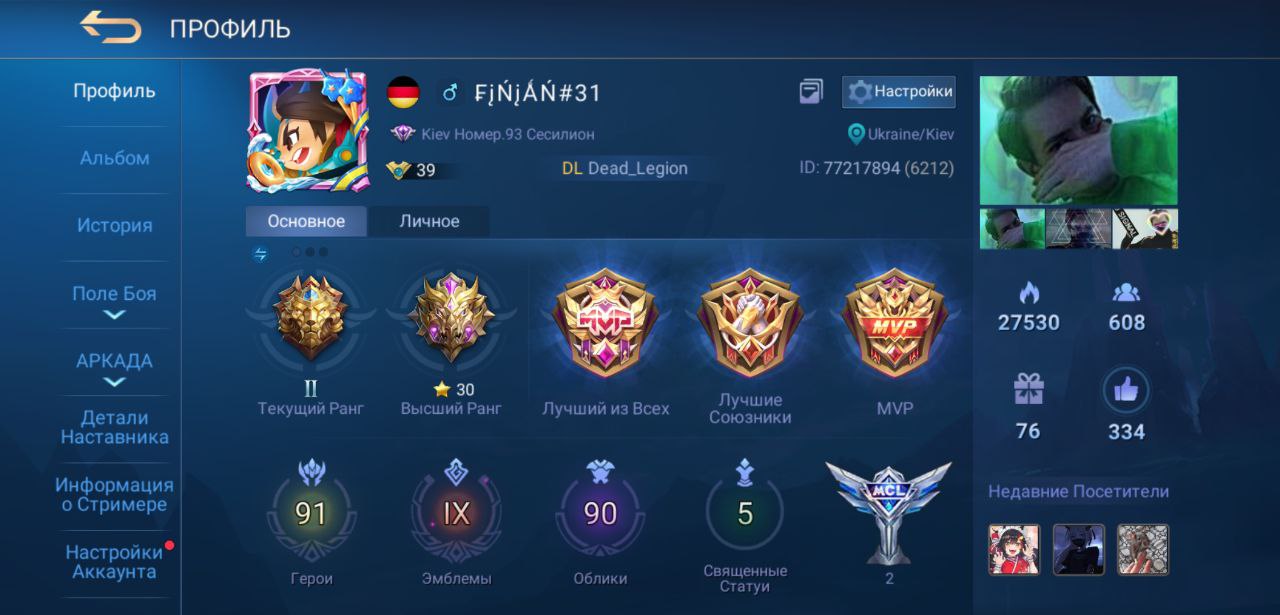Open Настройки Аккаунта menu item
Image resolution: width=1280 pixels, height=615 pixels.
point(114,563)
